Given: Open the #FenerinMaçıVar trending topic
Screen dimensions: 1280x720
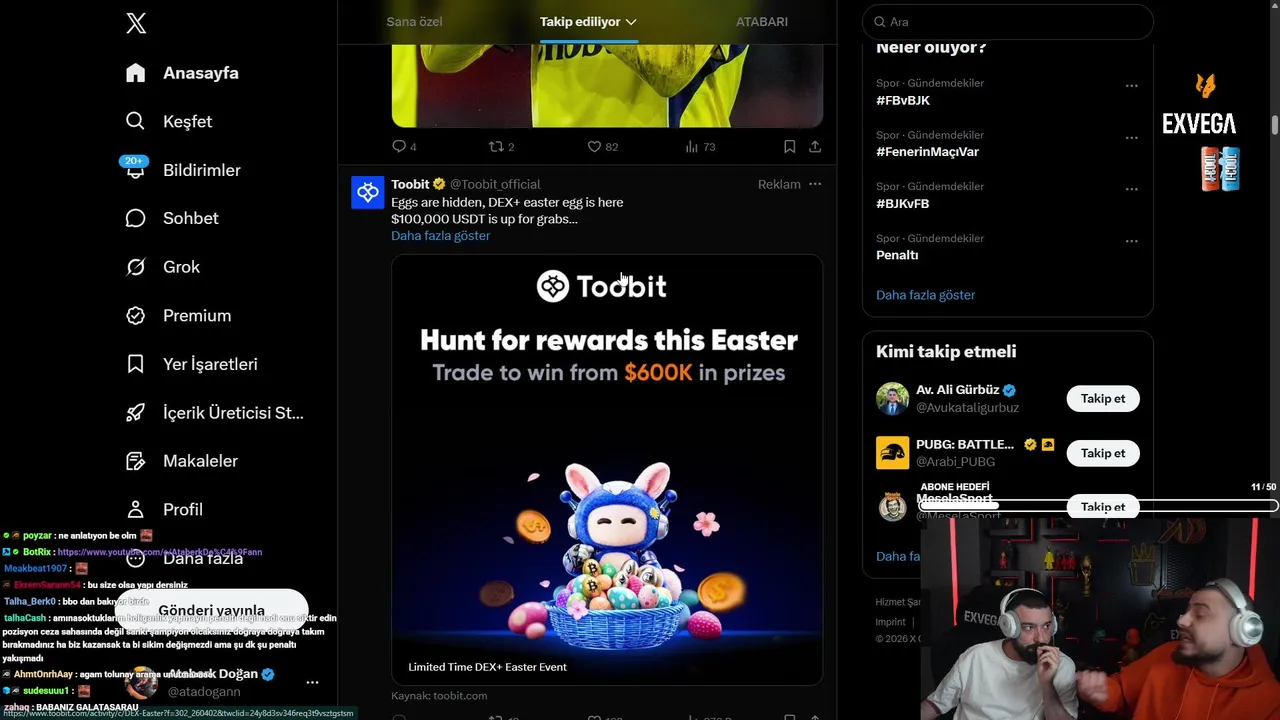Looking at the screenshot, I should (x=927, y=152).
